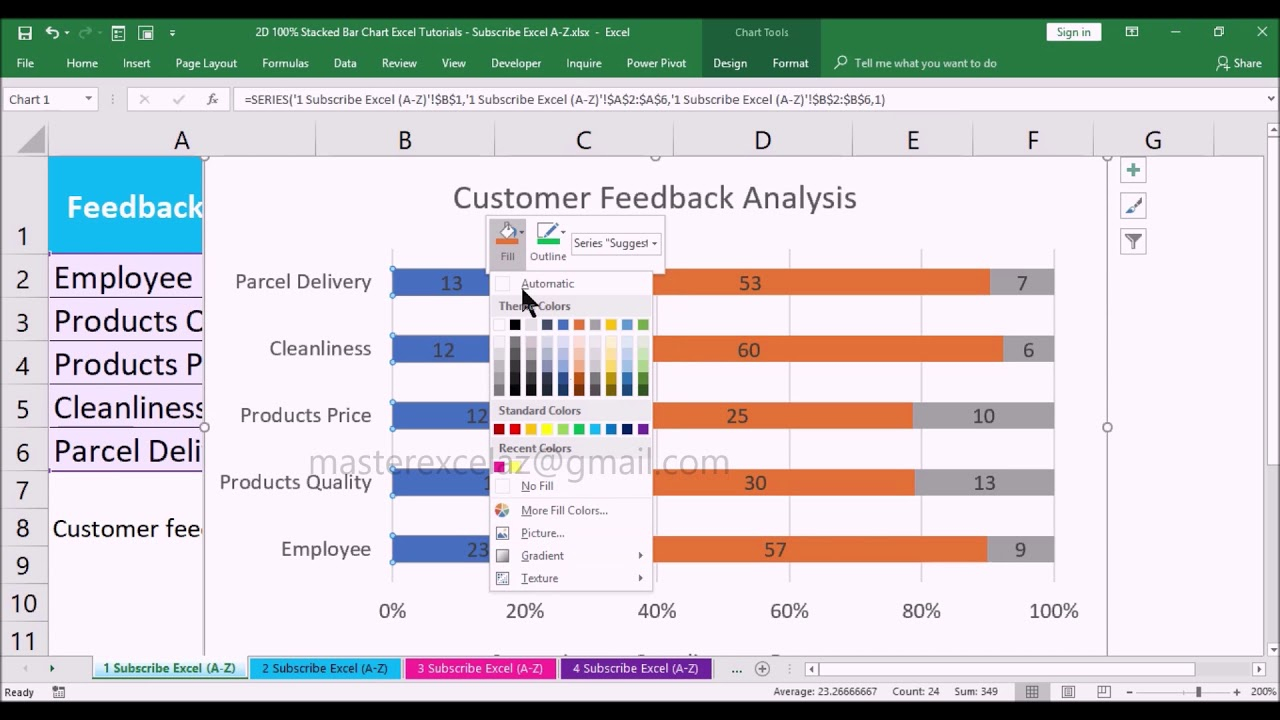This screenshot has width=1280, height=720.
Task: Click the Insert Function fx icon
Action: (212, 99)
